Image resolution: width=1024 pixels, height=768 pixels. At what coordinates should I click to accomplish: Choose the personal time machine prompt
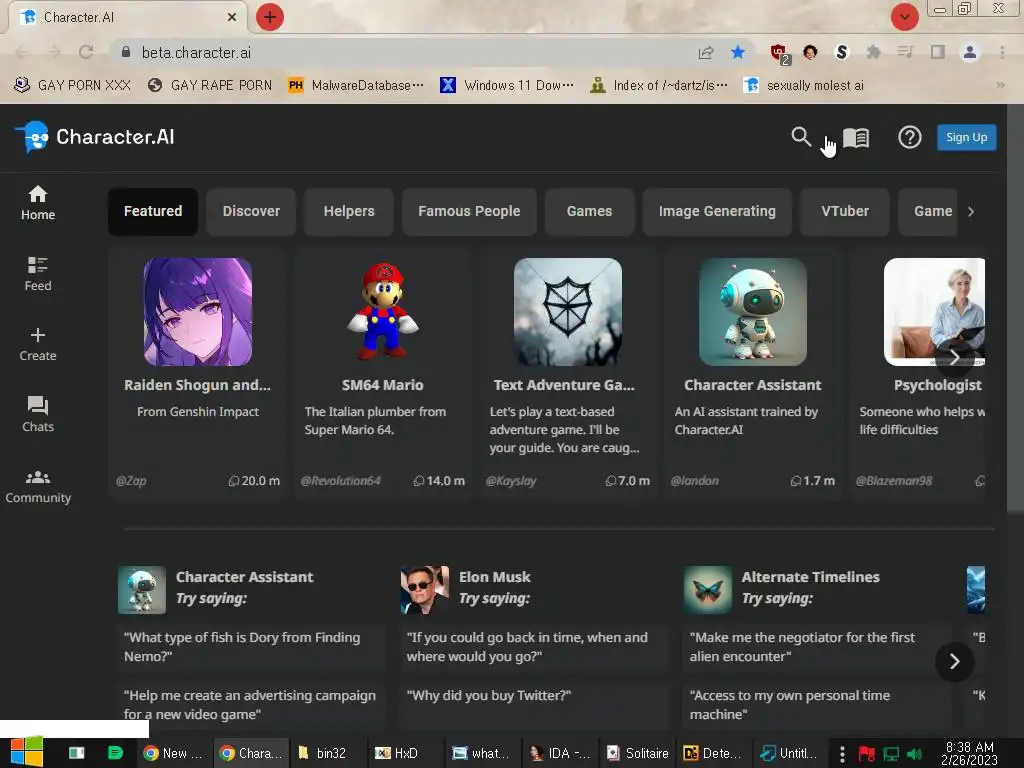coord(817,705)
